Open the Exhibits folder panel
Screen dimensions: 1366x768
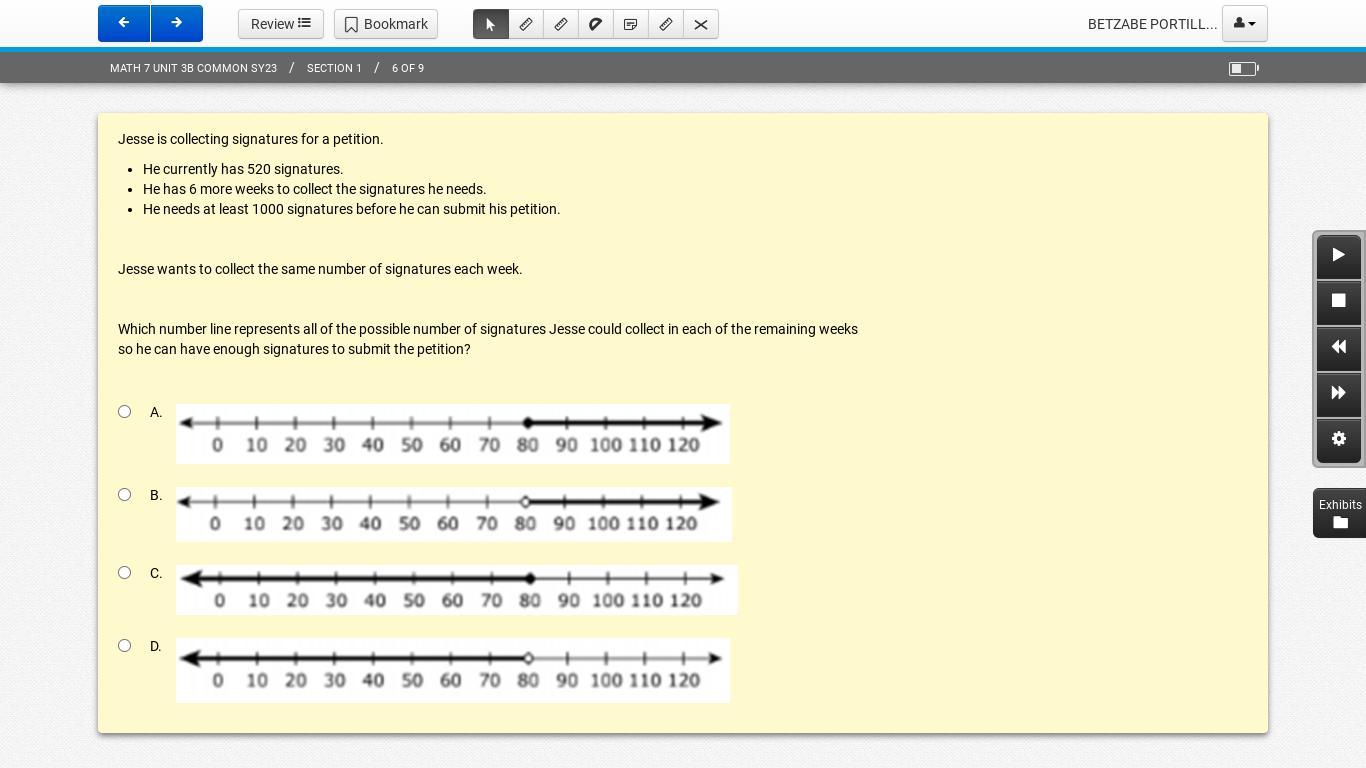1339,513
